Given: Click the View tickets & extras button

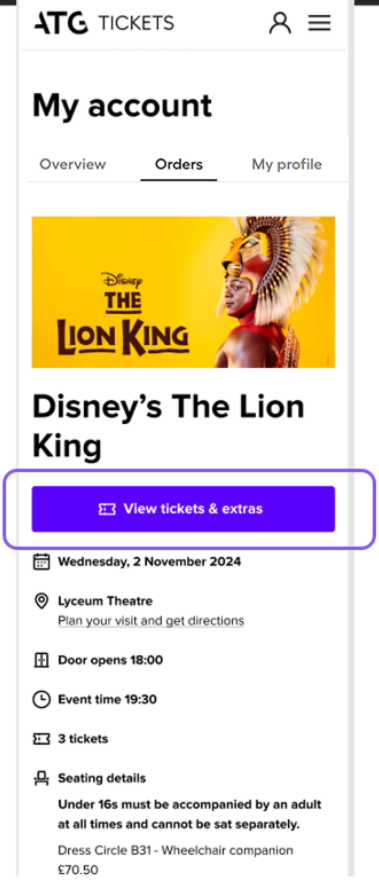Looking at the screenshot, I should 183,509.
